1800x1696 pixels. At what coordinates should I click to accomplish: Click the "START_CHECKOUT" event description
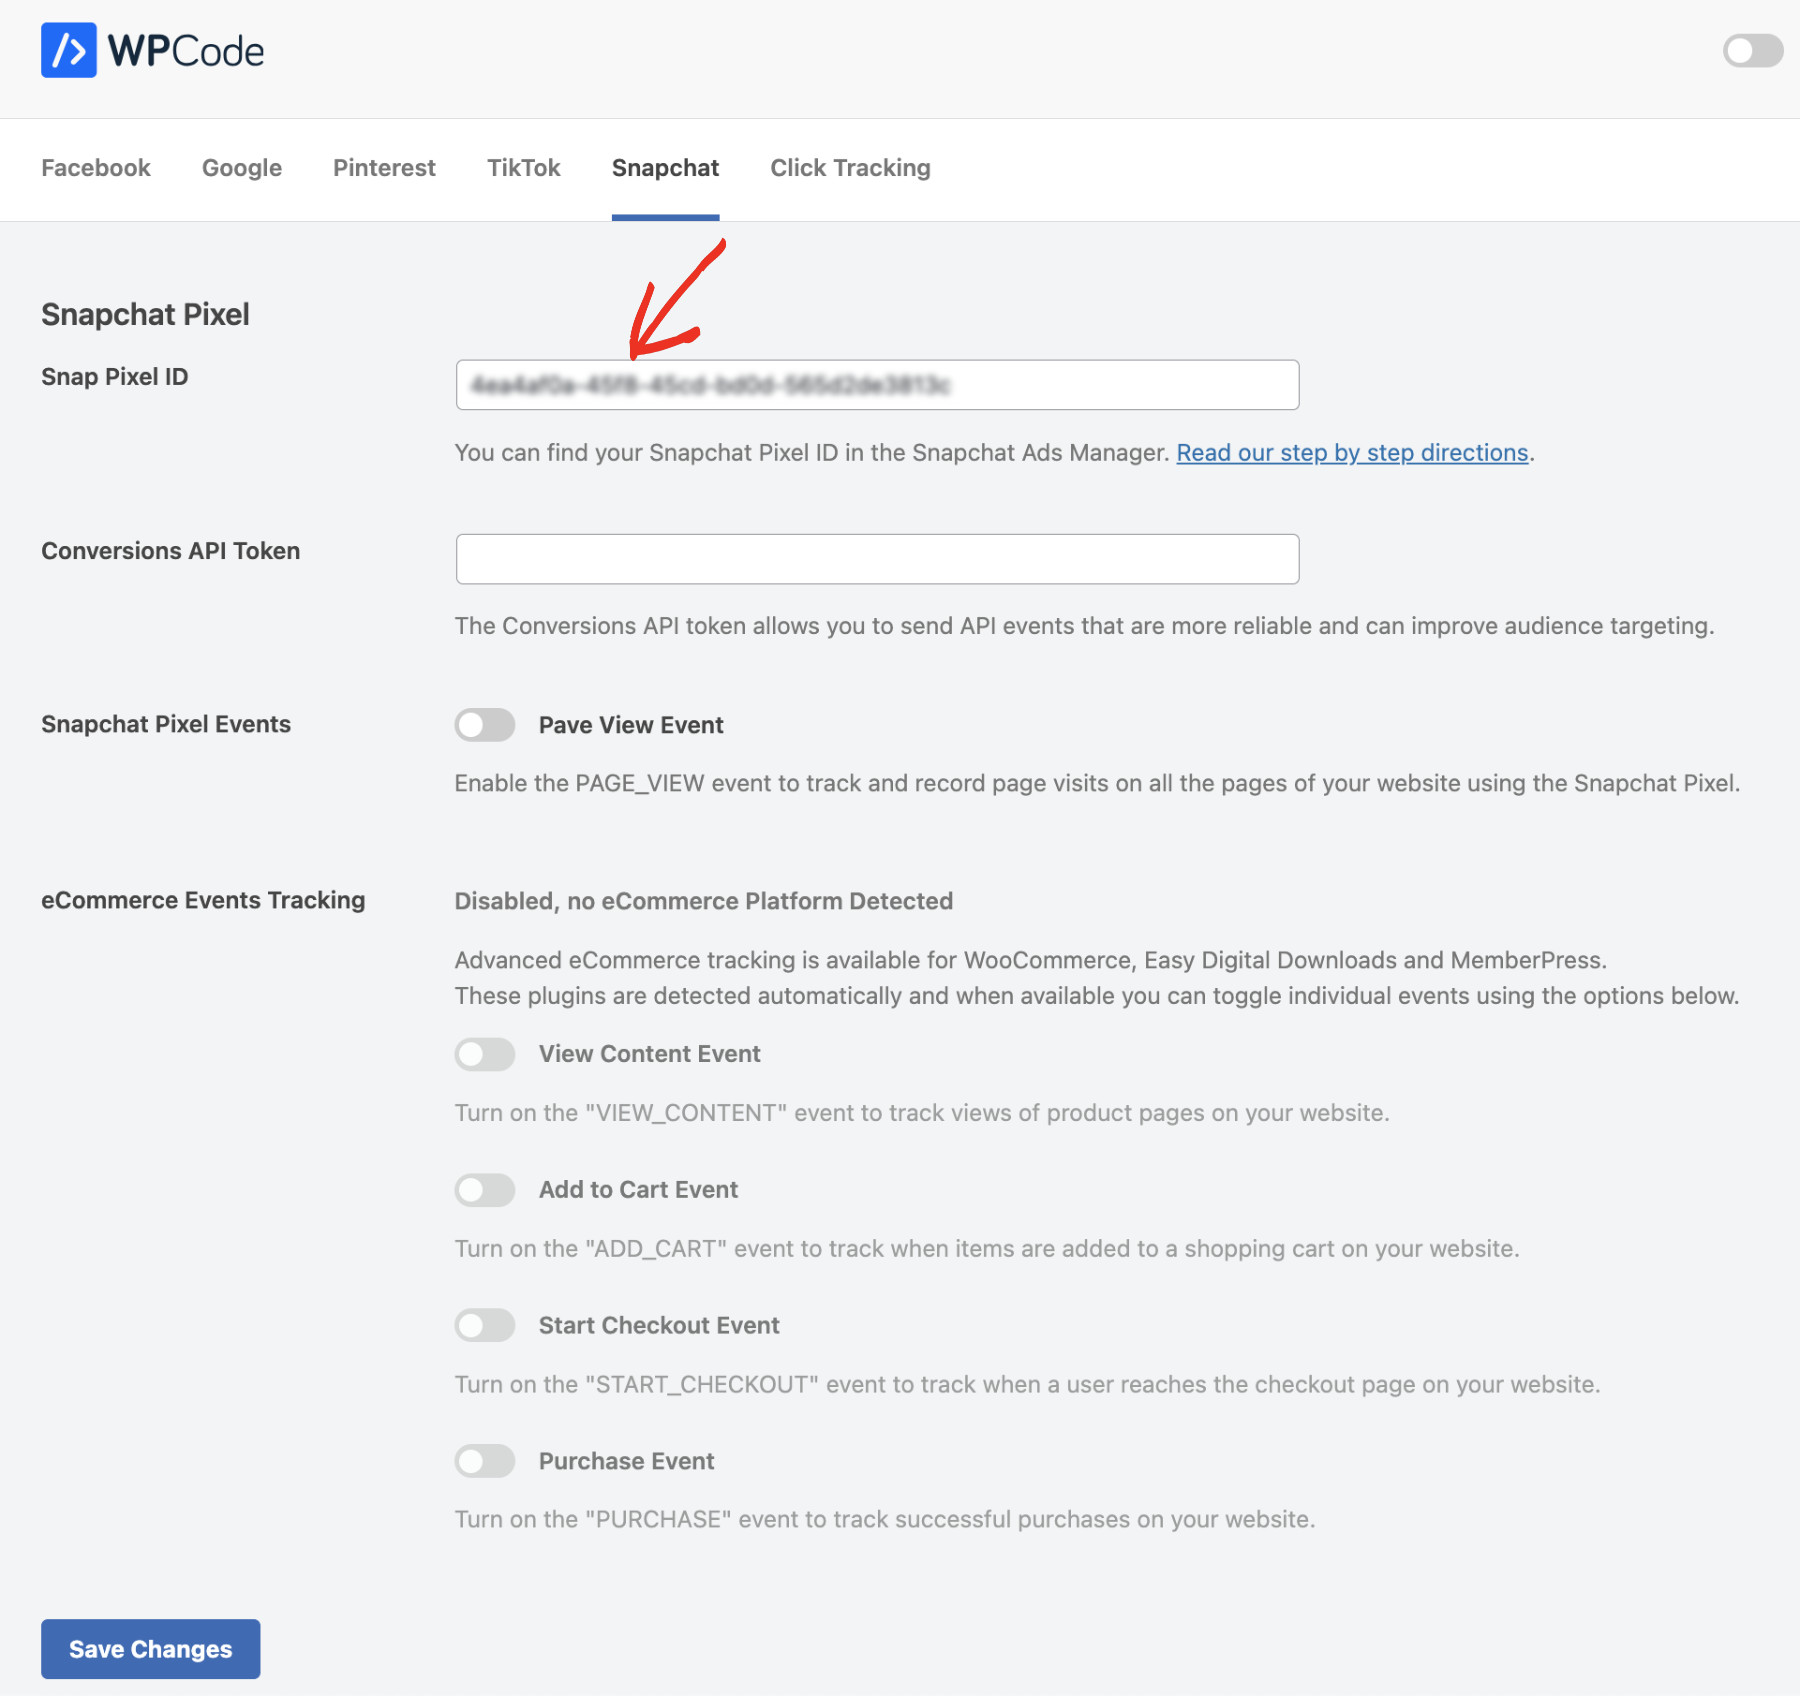pos(1027,1385)
